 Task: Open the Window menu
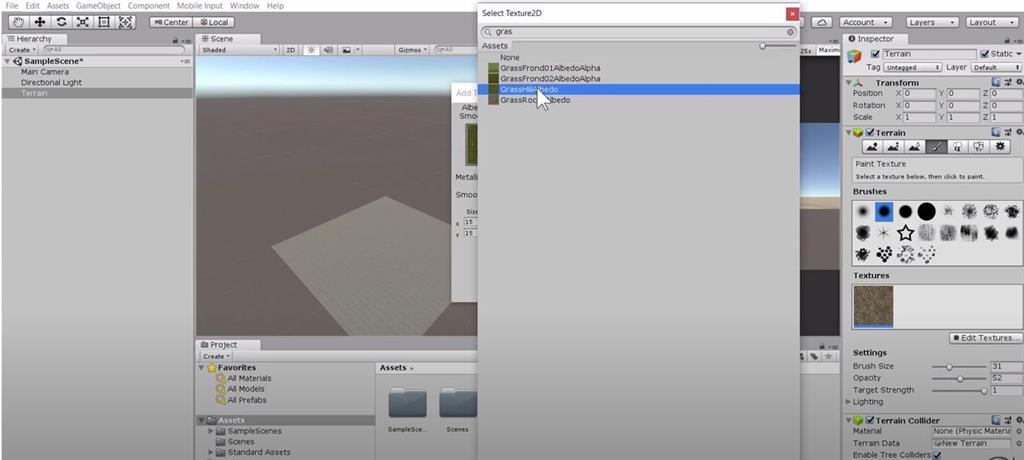[x=245, y=5]
